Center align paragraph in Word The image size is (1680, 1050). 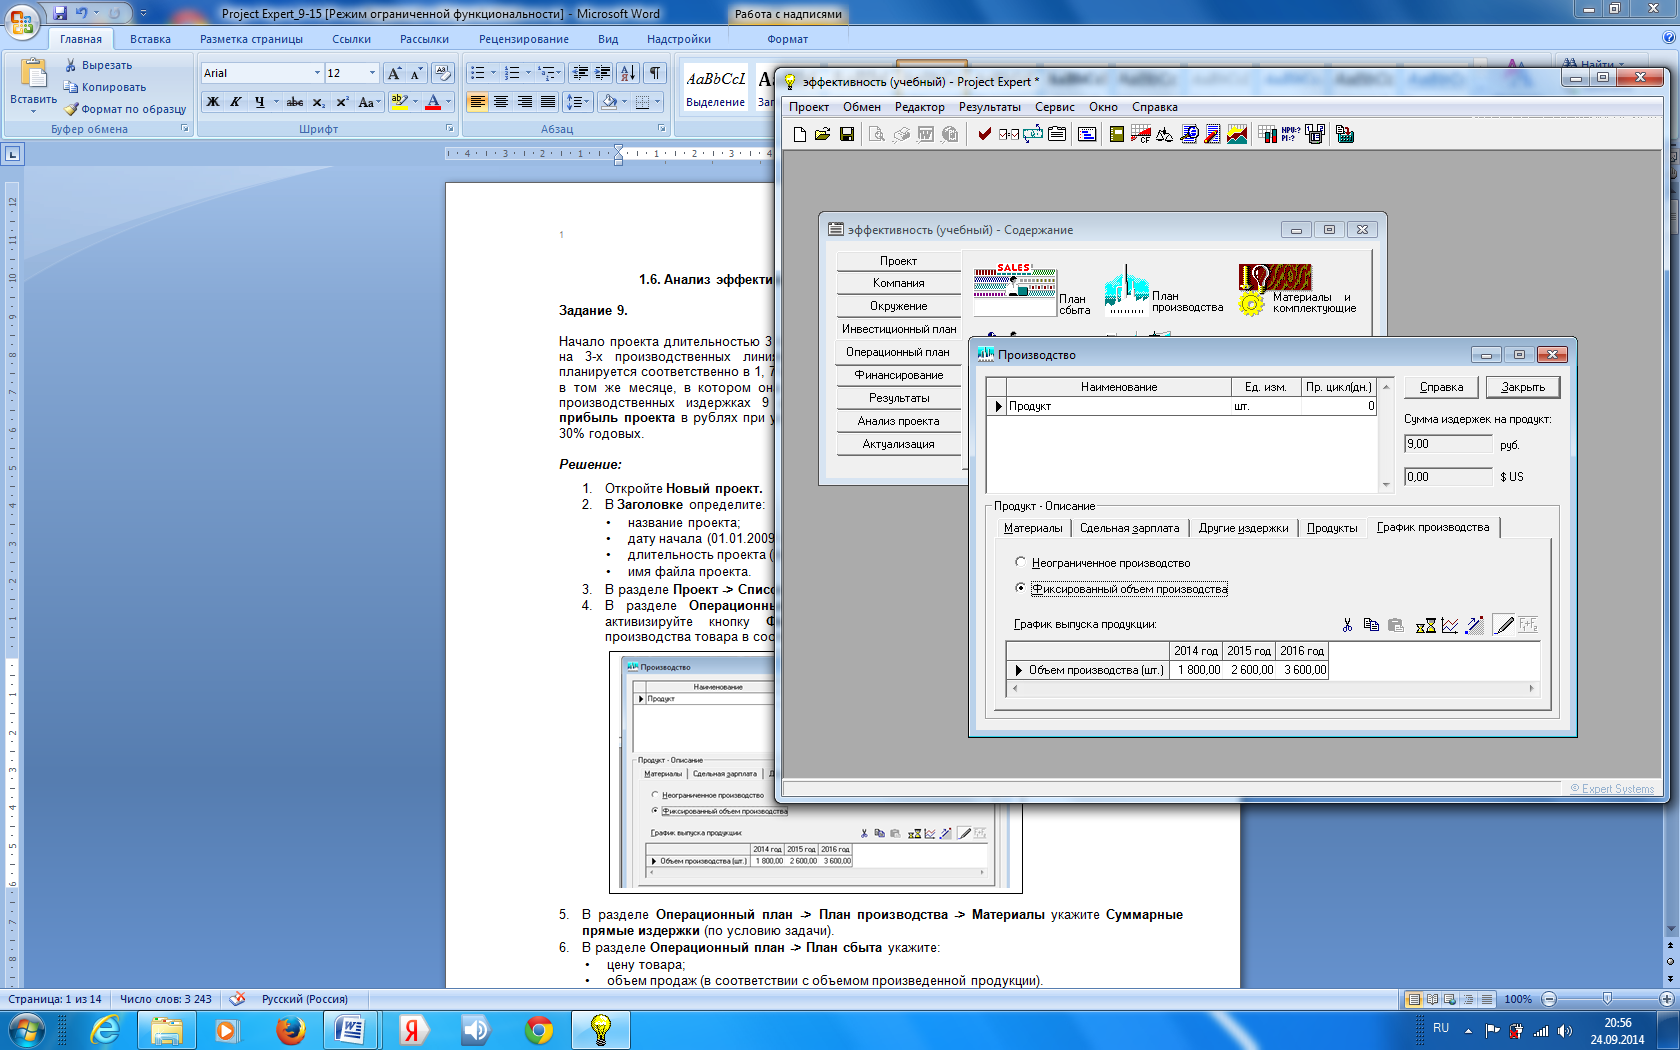tap(501, 102)
